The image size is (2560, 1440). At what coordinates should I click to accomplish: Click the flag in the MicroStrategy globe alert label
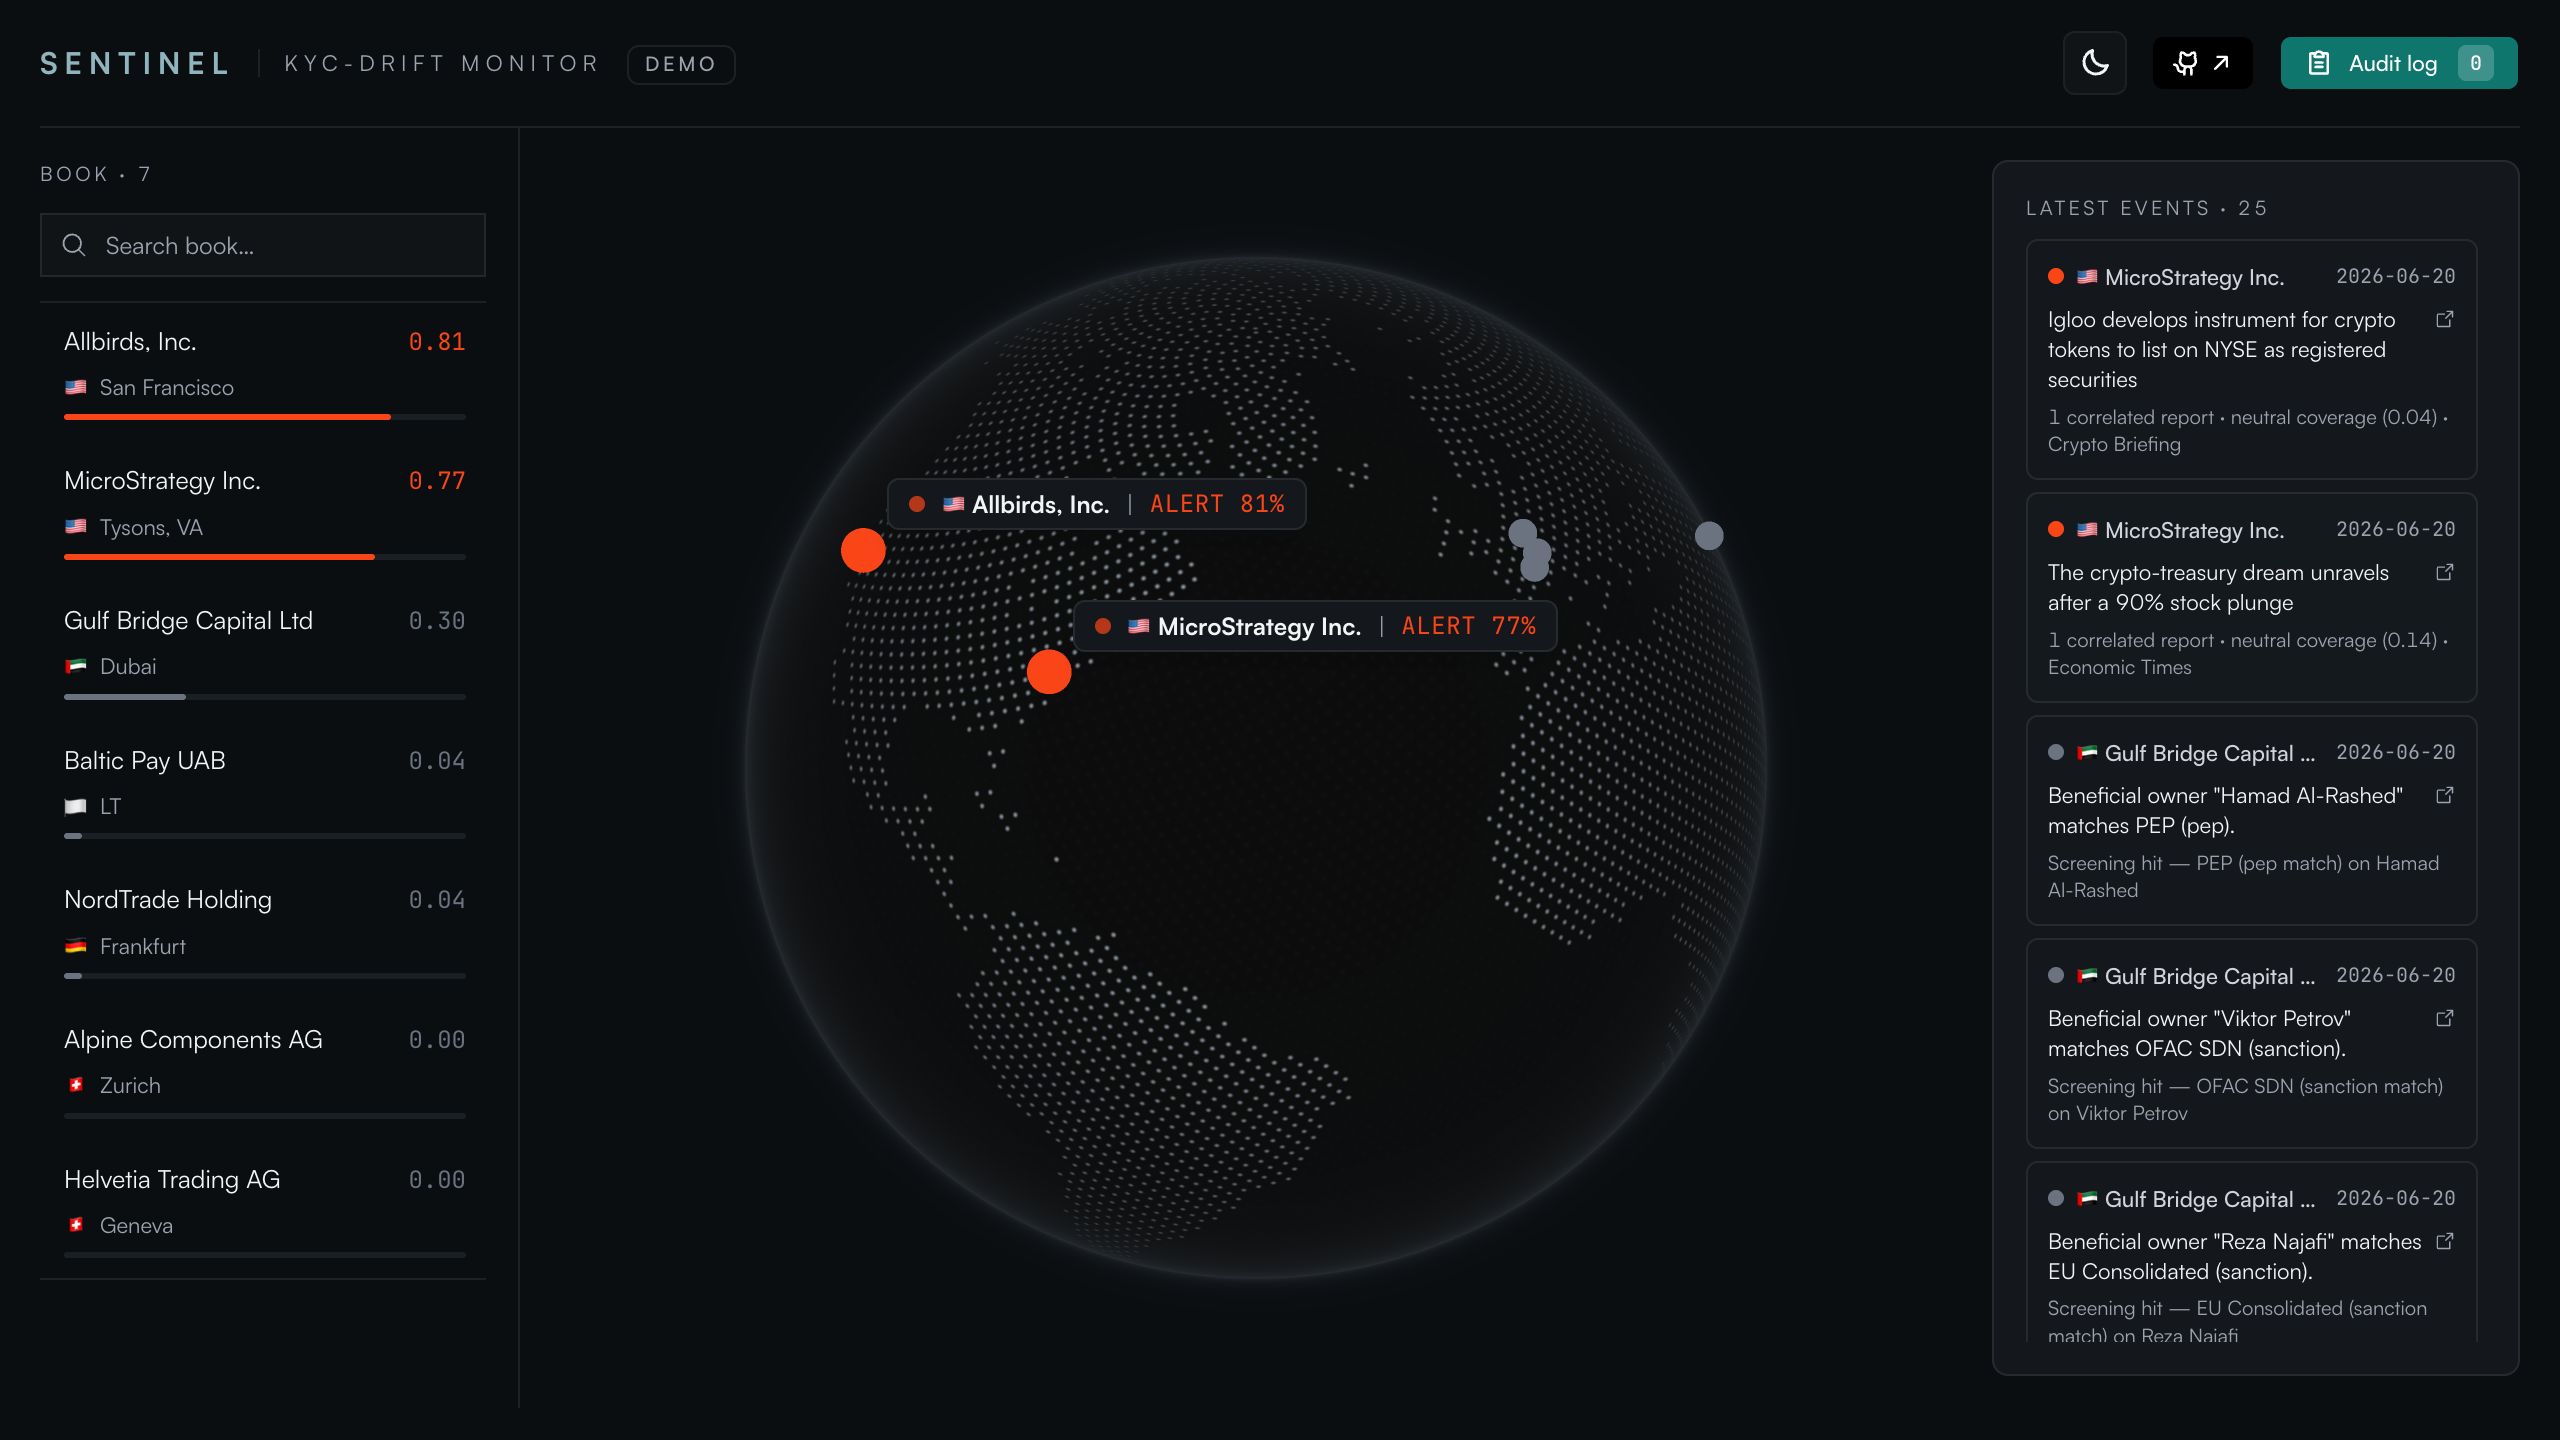point(1139,626)
